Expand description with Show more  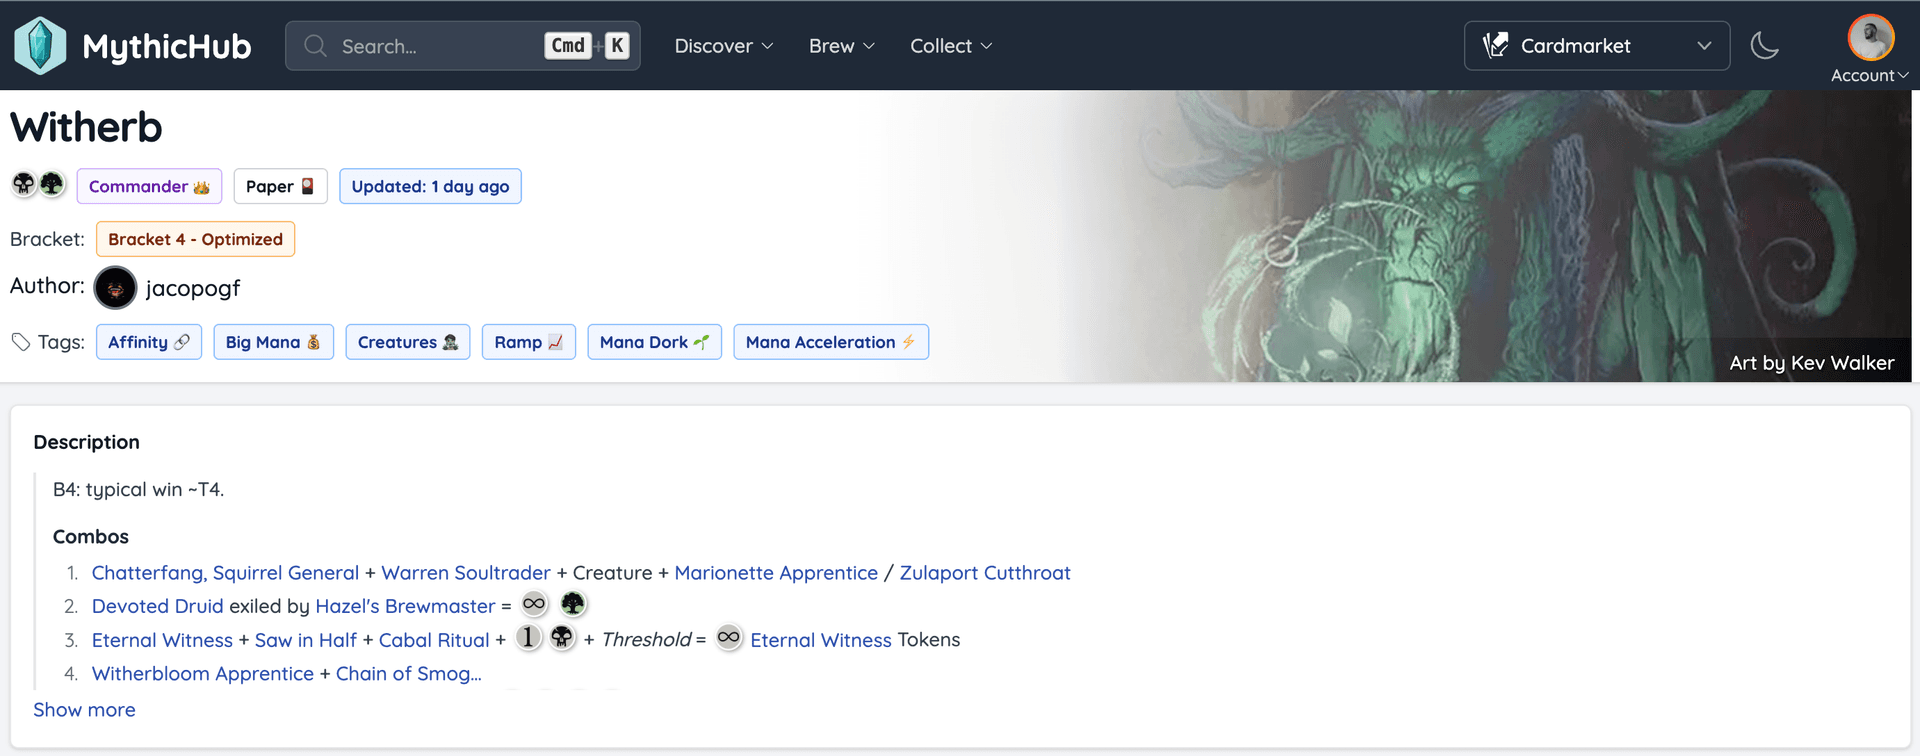(x=84, y=710)
